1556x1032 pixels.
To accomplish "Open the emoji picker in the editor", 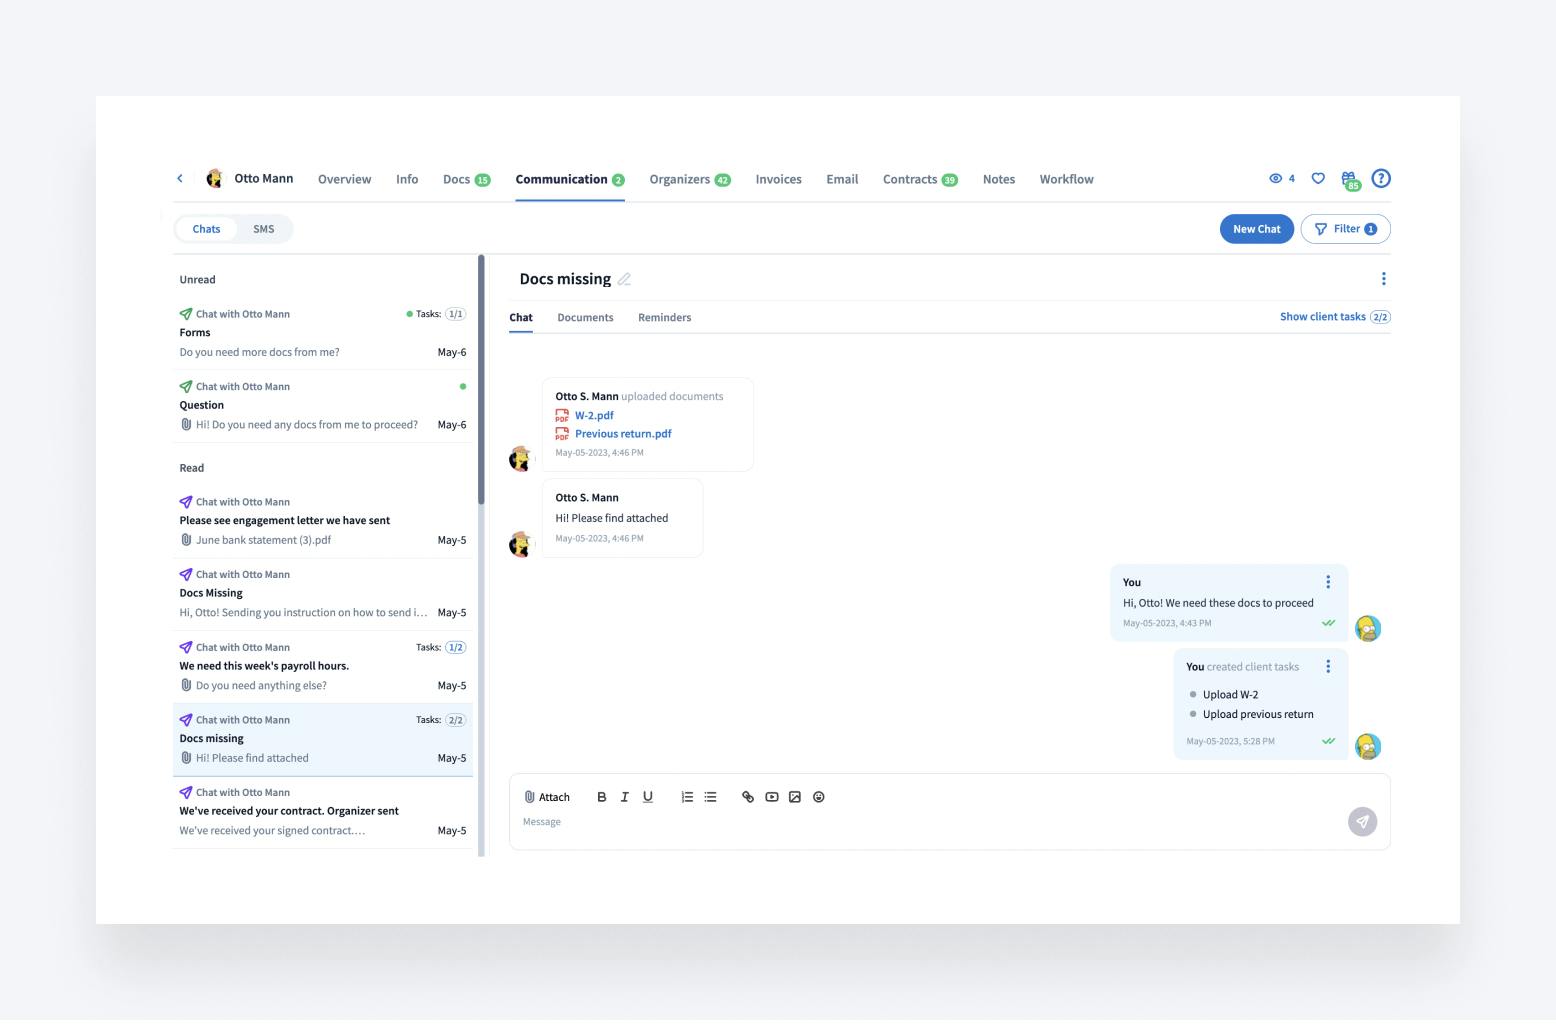I will (x=818, y=797).
